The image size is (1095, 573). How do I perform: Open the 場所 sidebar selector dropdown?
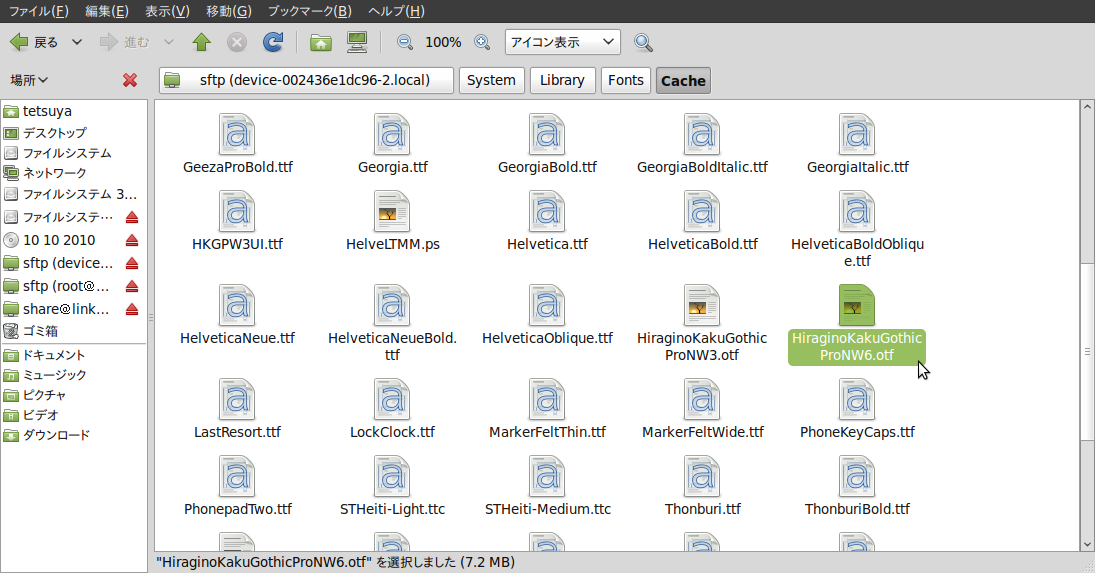pyautogui.click(x=29, y=80)
